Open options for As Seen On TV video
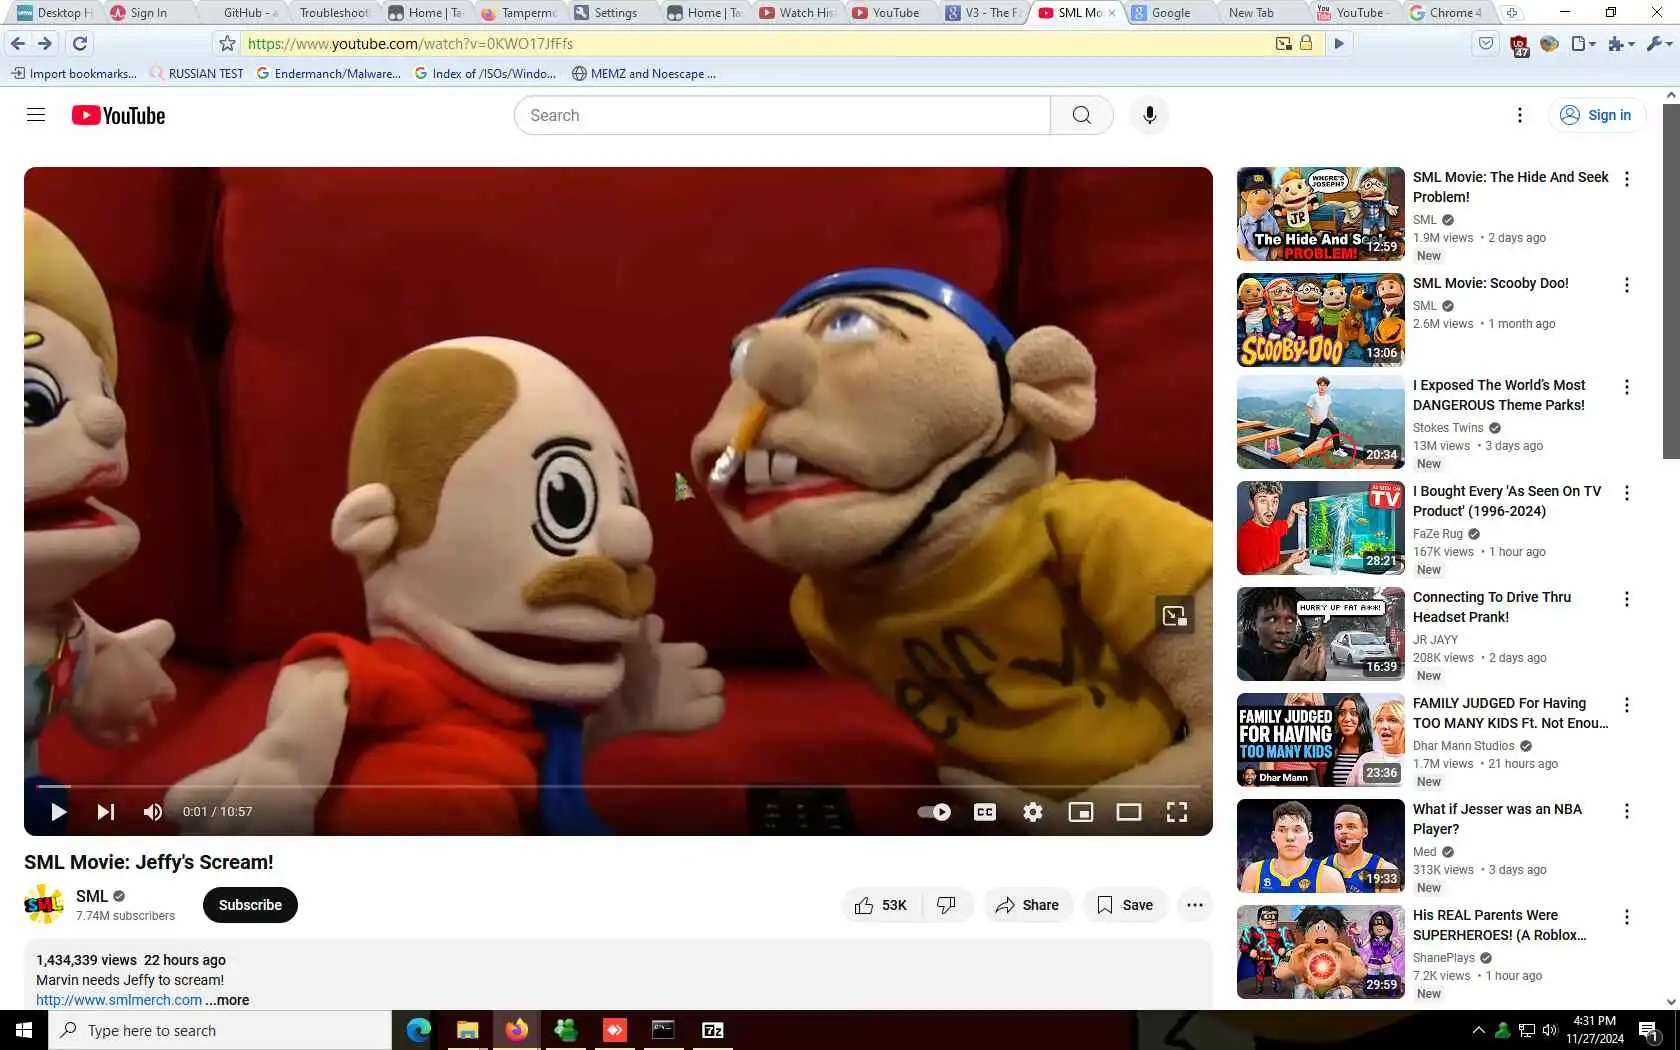The width and height of the screenshot is (1680, 1050). pyautogui.click(x=1627, y=493)
